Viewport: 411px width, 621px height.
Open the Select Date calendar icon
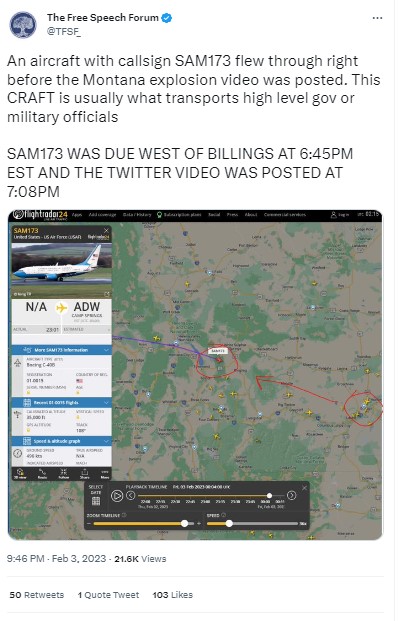pyautogui.click(x=96, y=501)
